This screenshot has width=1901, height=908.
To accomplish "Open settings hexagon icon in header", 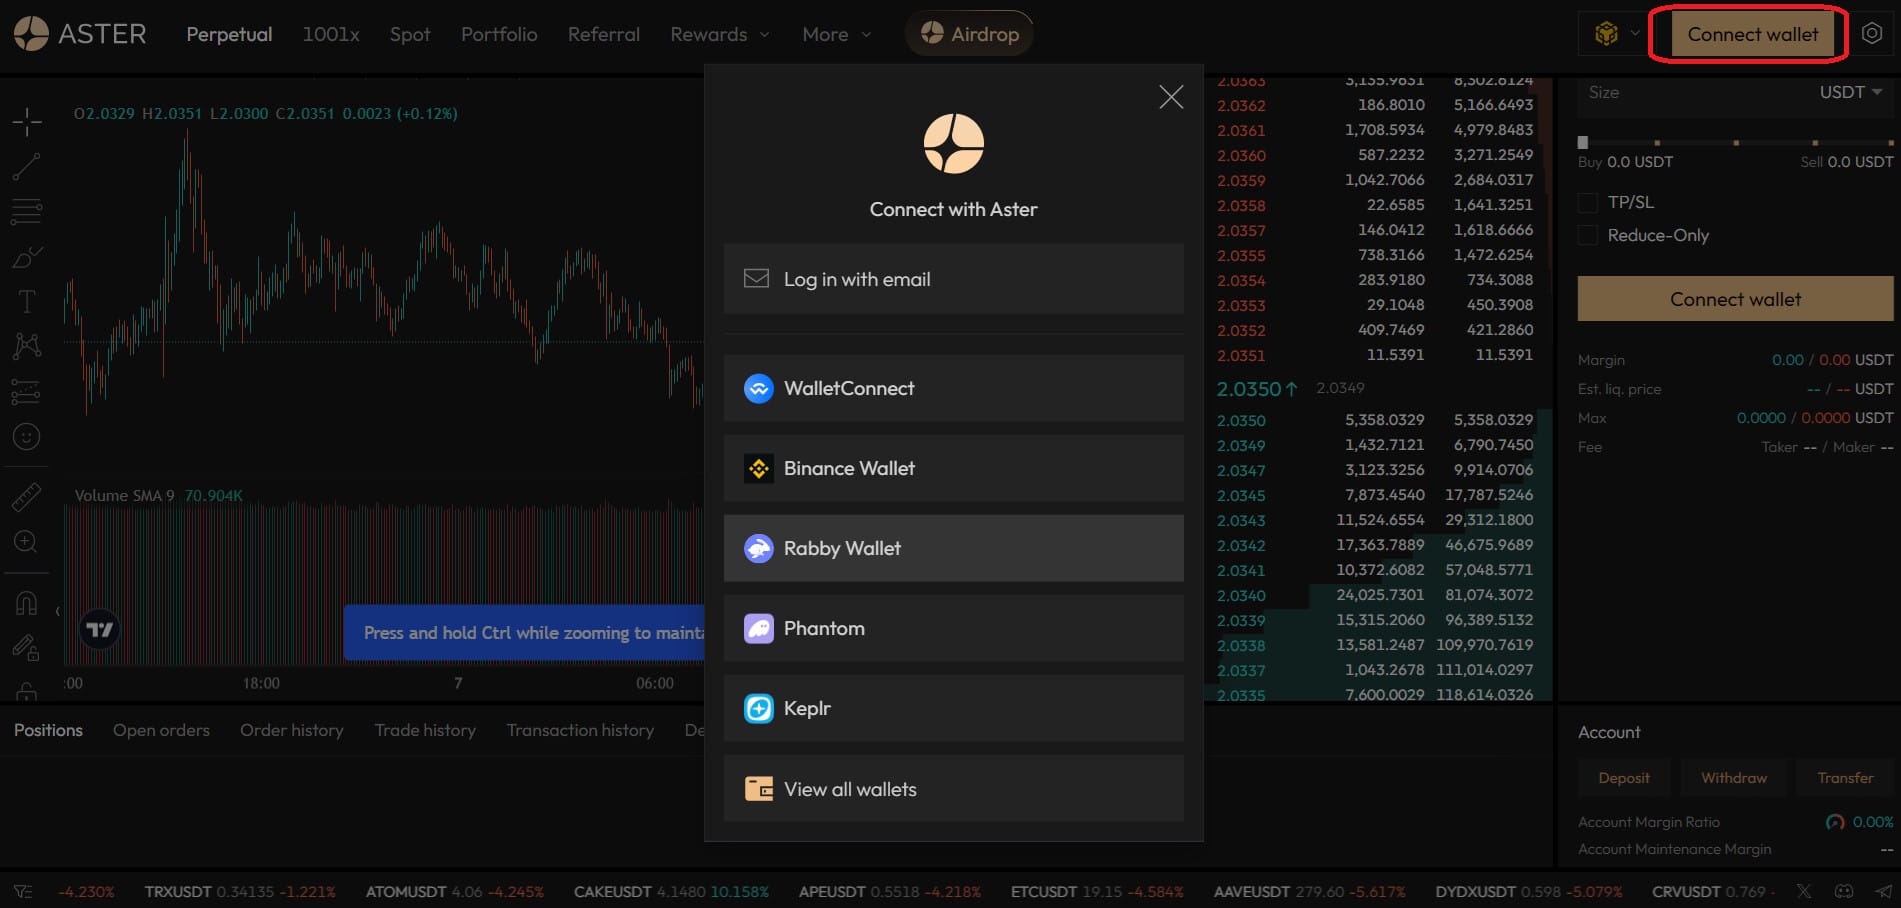I will [x=1872, y=34].
